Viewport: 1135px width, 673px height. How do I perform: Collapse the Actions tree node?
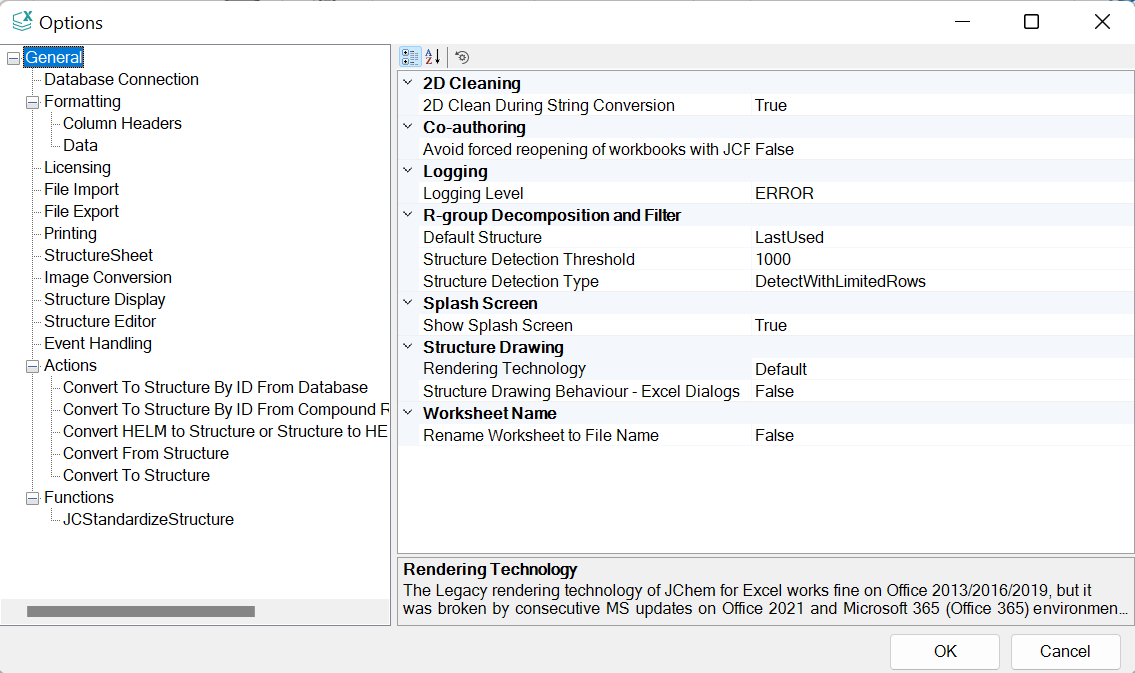coord(32,366)
